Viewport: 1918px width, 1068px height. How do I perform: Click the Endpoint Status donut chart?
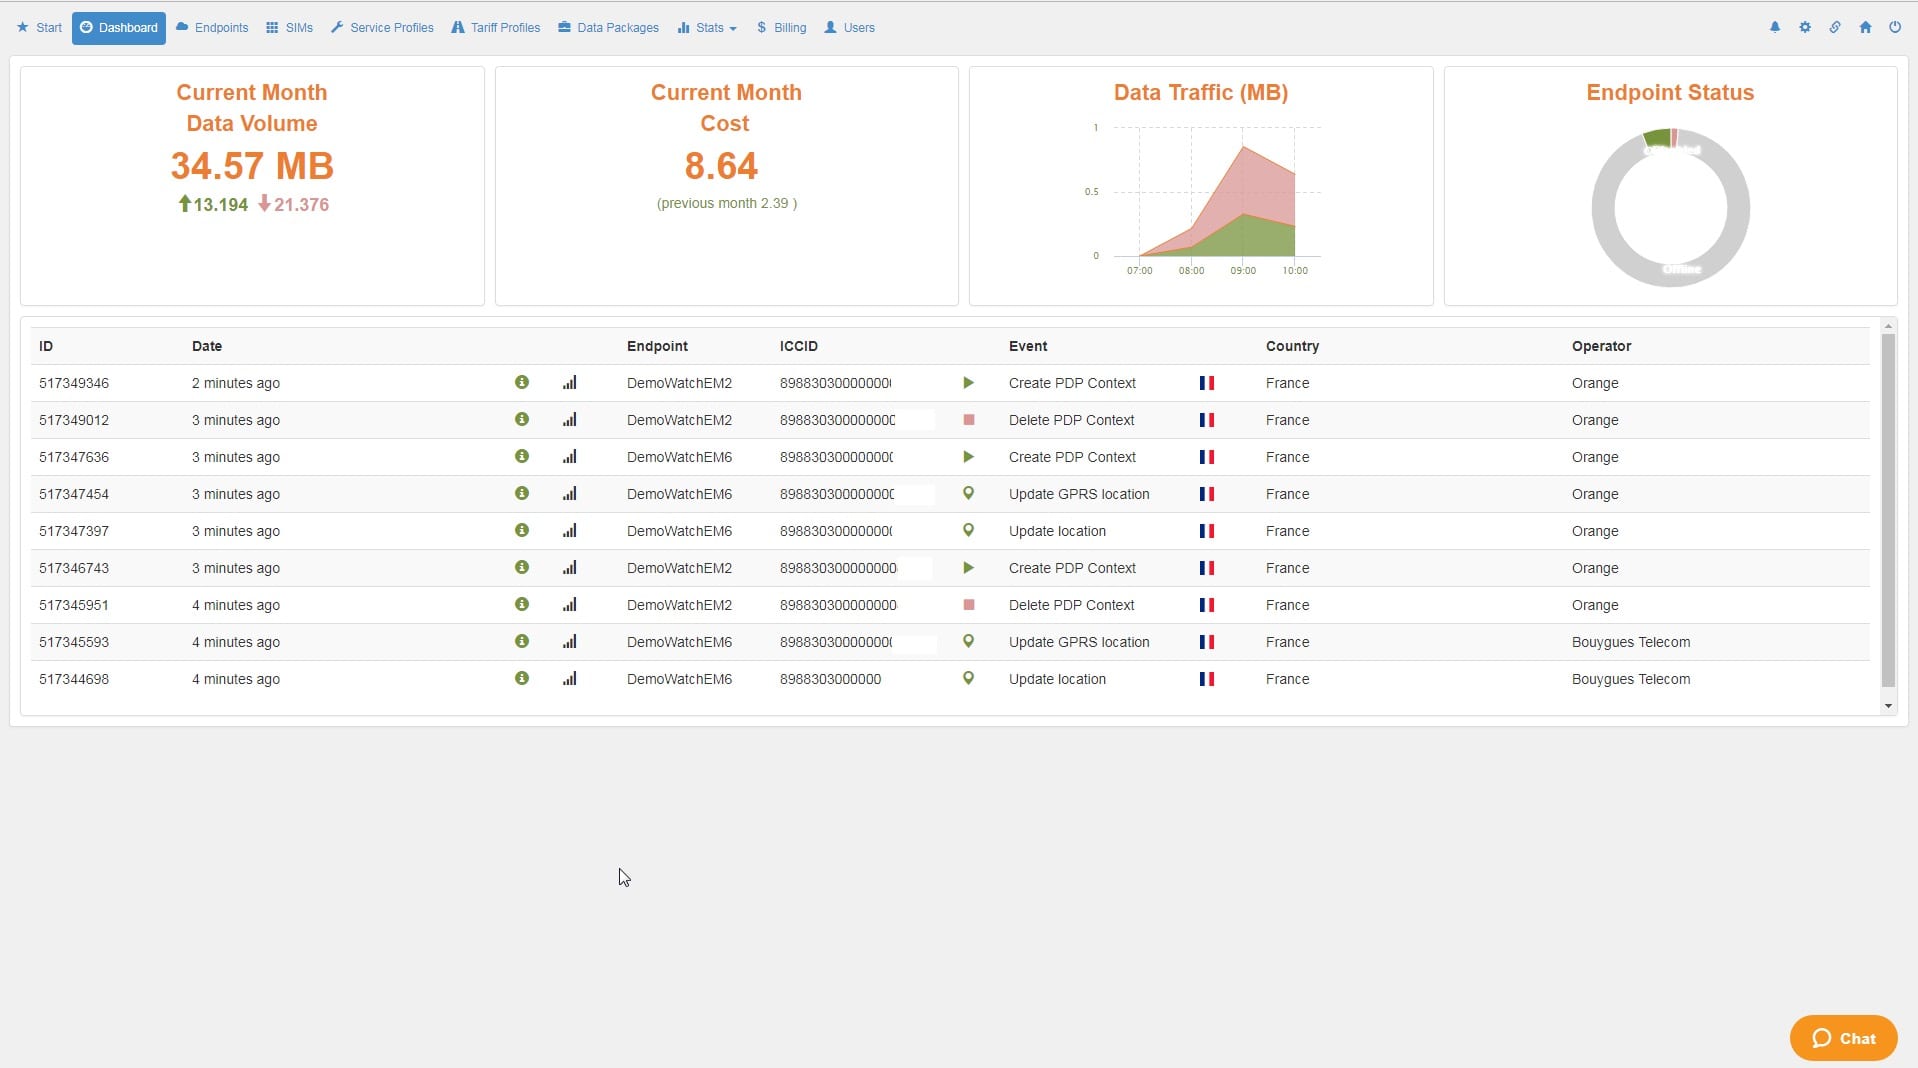(x=1670, y=208)
